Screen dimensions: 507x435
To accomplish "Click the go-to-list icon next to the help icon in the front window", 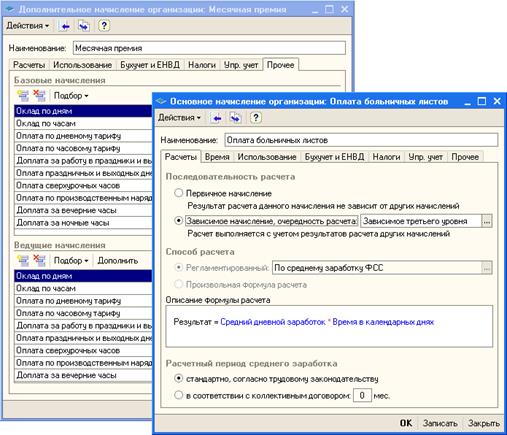I will tap(235, 118).
